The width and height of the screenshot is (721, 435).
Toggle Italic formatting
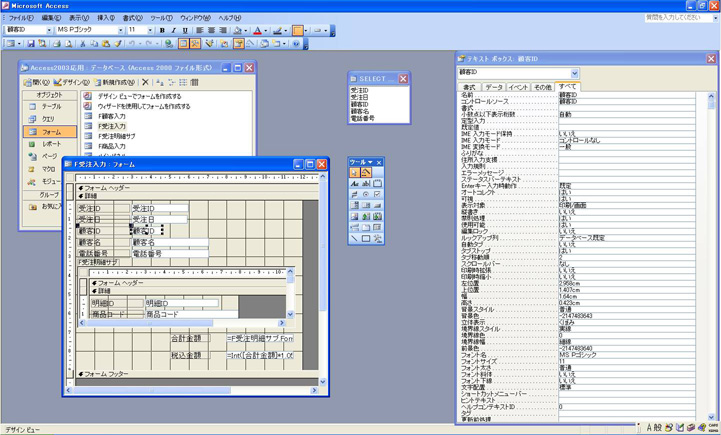(x=173, y=30)
